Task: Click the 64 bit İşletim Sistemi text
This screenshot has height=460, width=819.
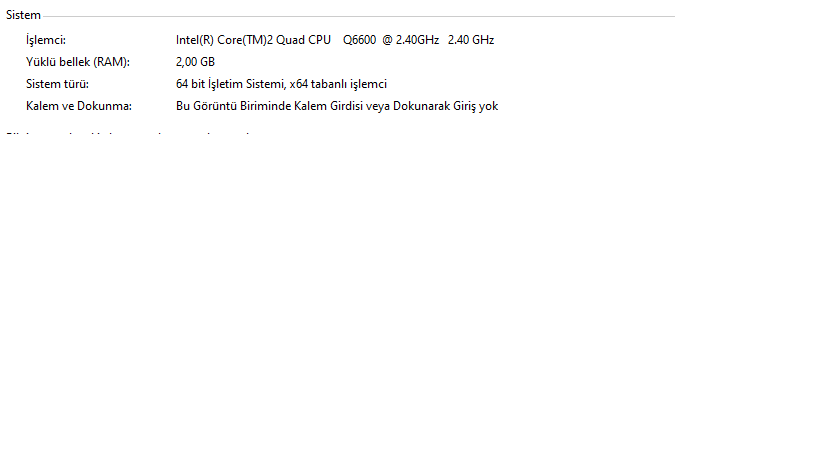Action: click(230, 84)
